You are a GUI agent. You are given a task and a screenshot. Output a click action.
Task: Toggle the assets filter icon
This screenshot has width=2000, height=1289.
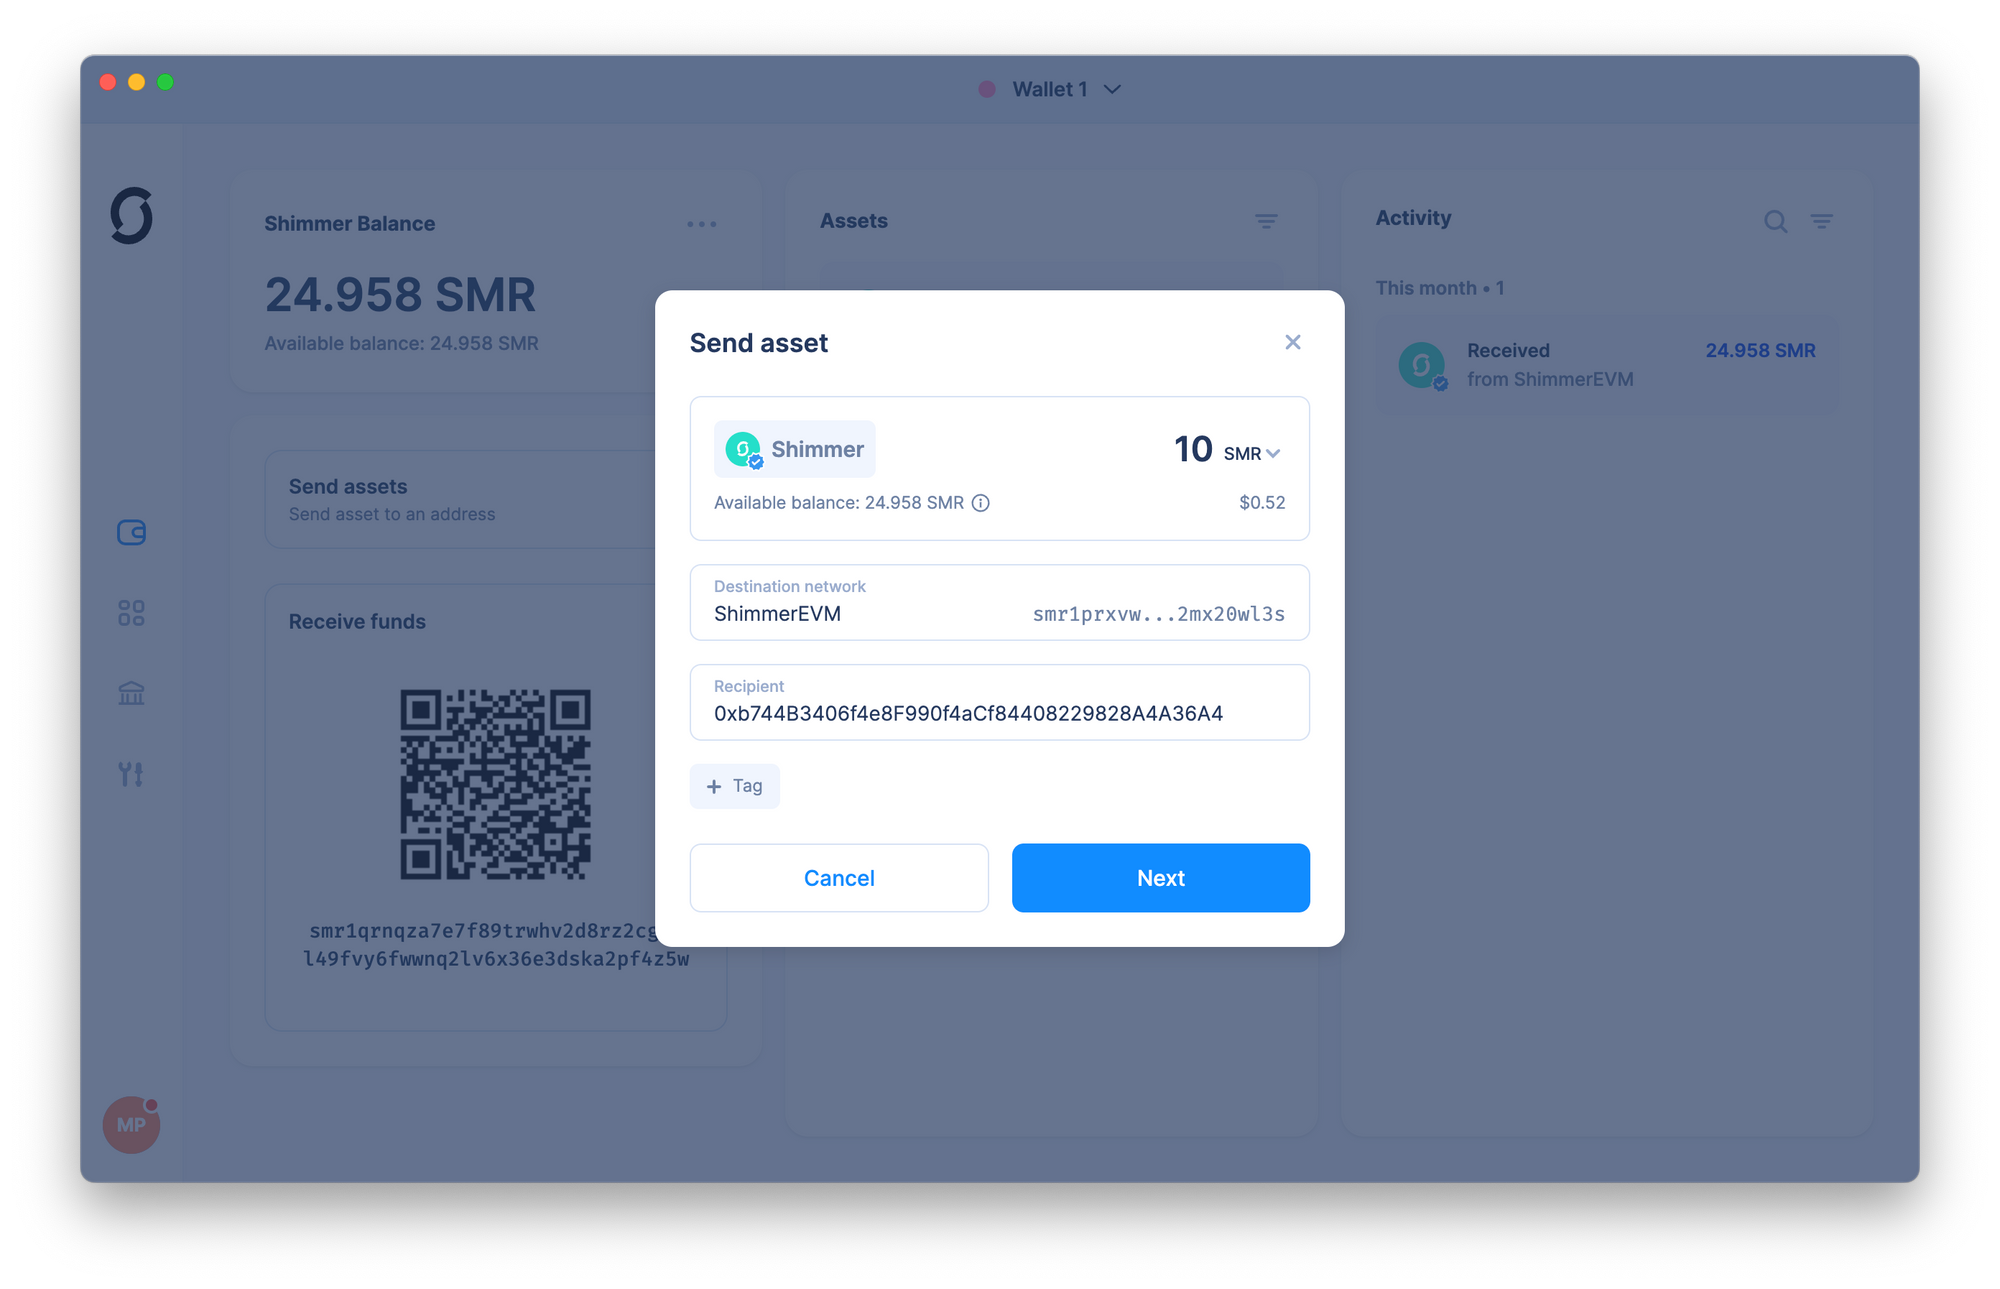click(x=1265, y=222)
